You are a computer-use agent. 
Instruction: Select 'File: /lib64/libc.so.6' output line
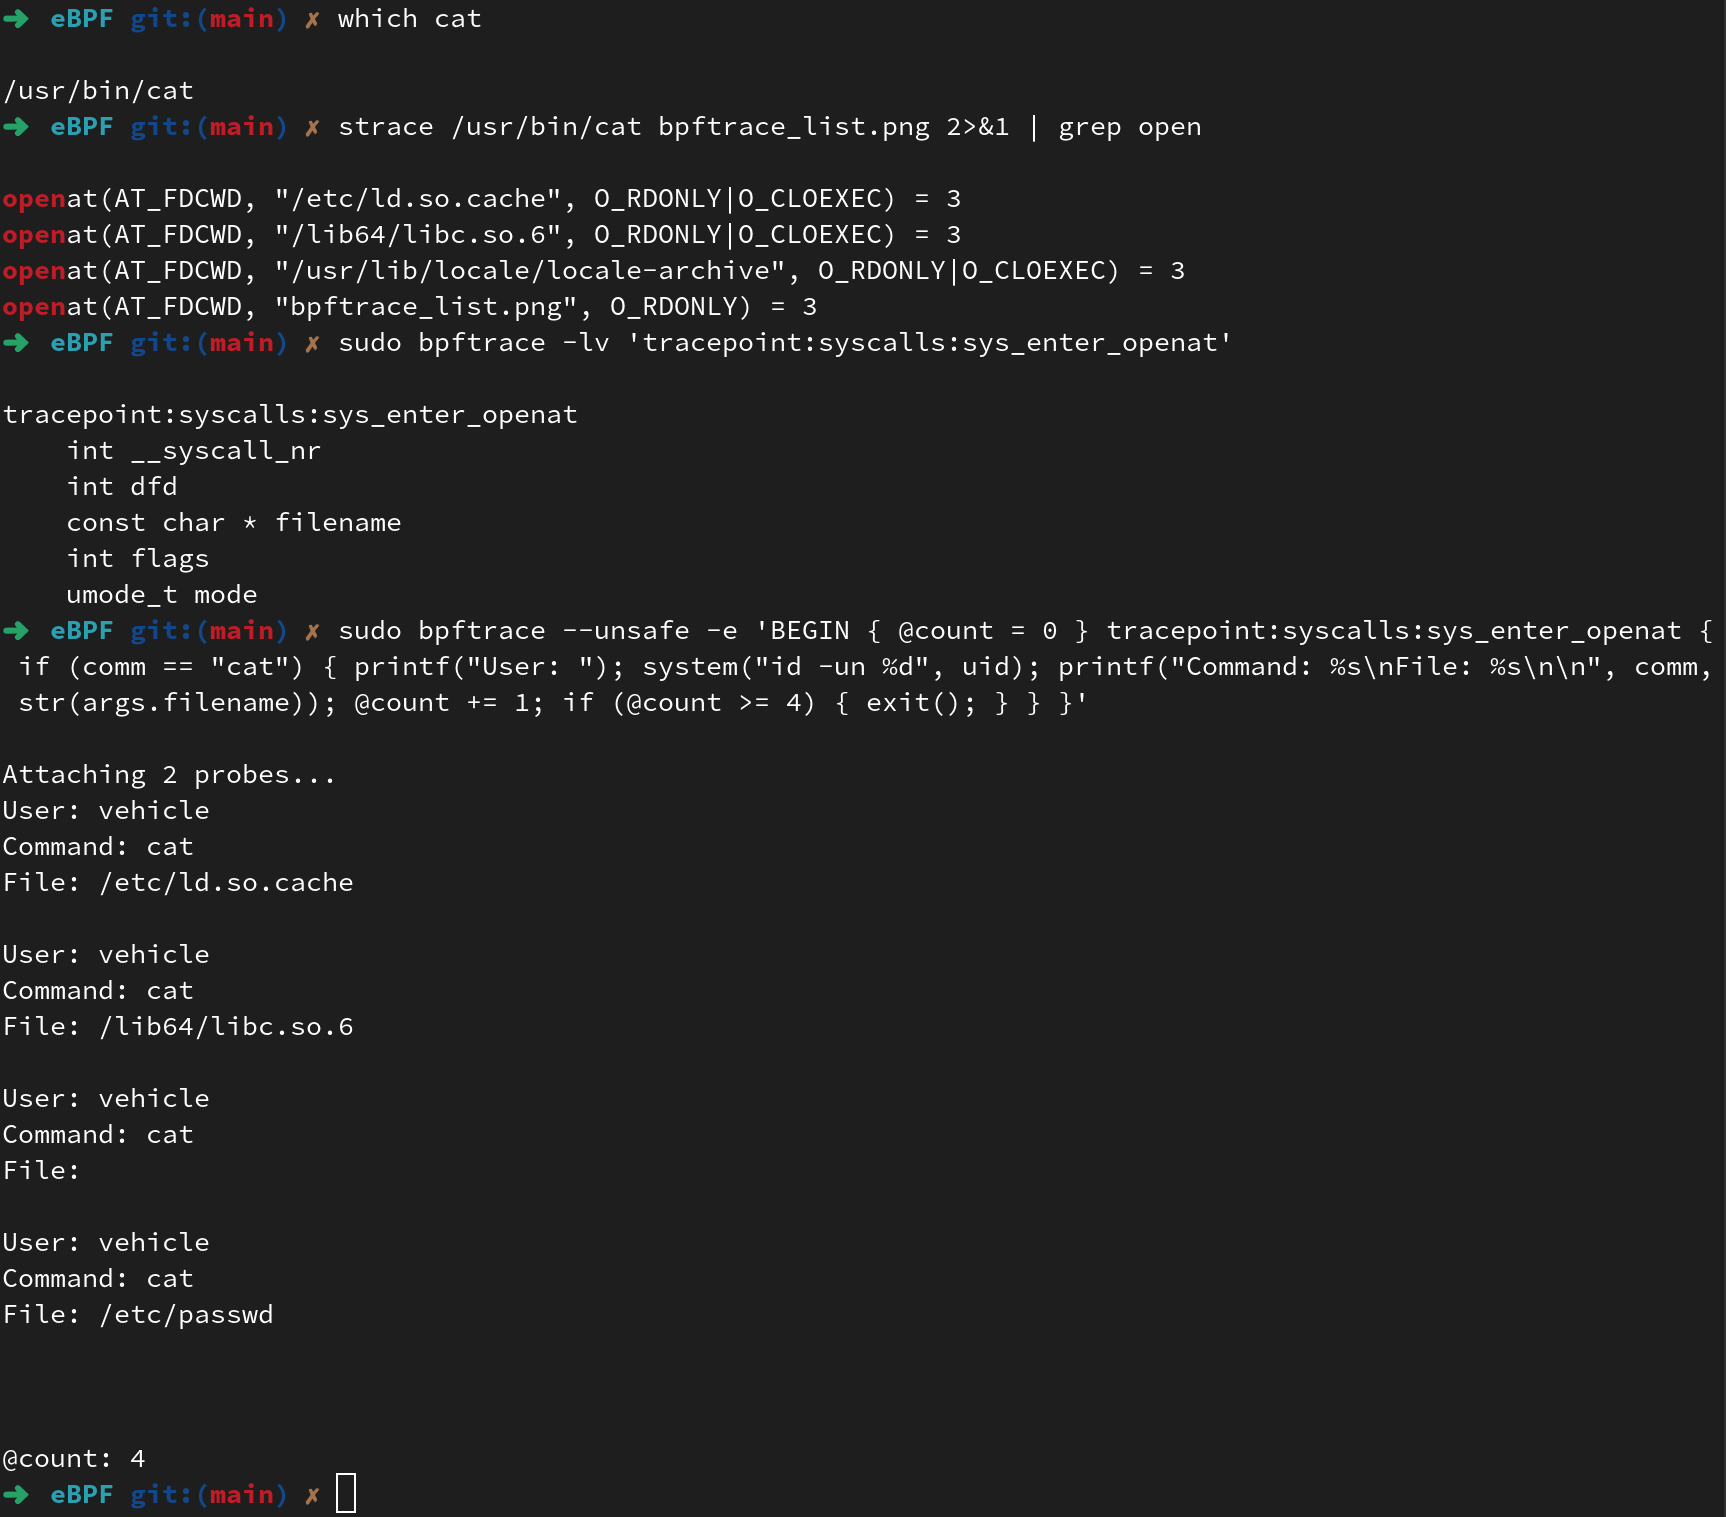click(178, 1027)
